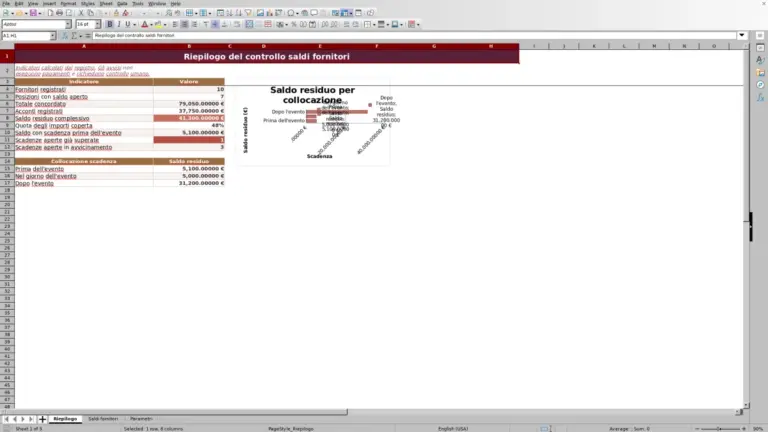
Task: Click the 'Saldo residuo per collocazione' chart
Action: [312, 122]
